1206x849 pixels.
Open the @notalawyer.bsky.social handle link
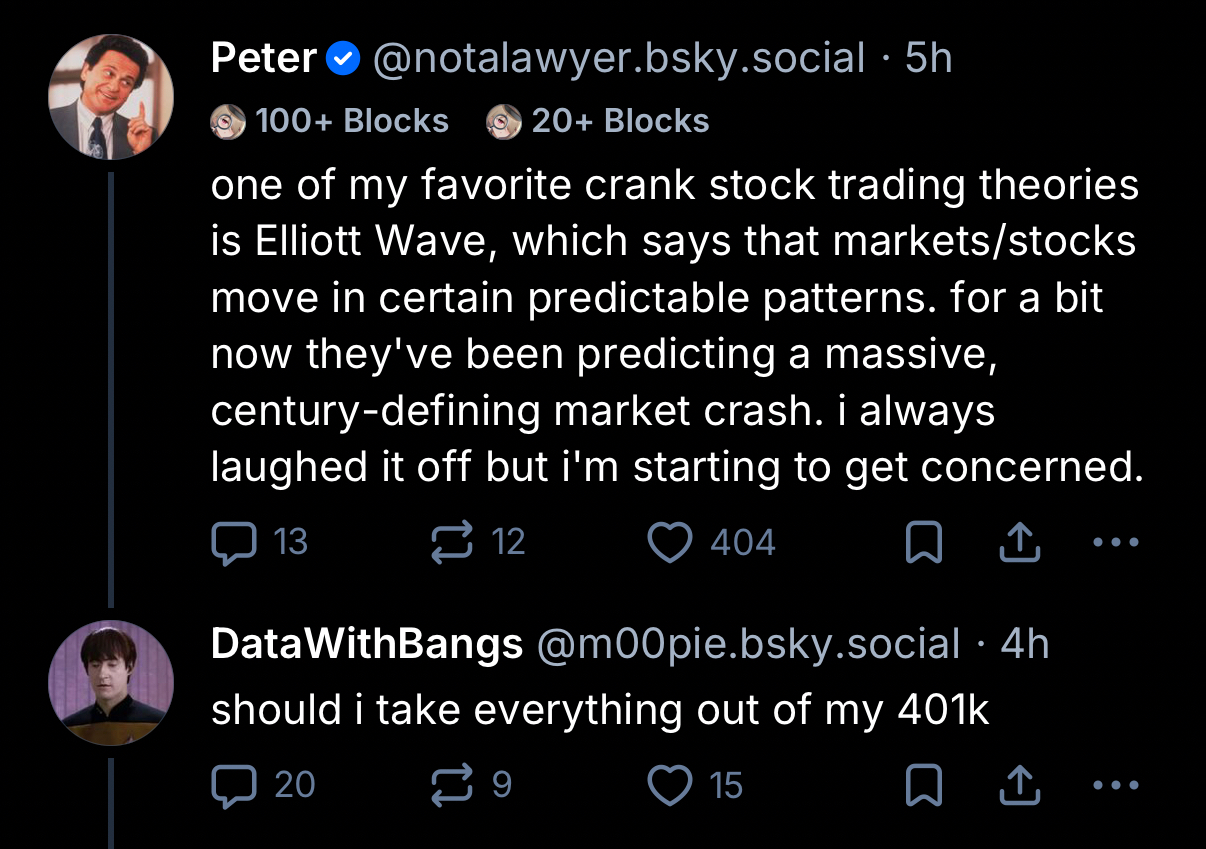click(618, 60)
